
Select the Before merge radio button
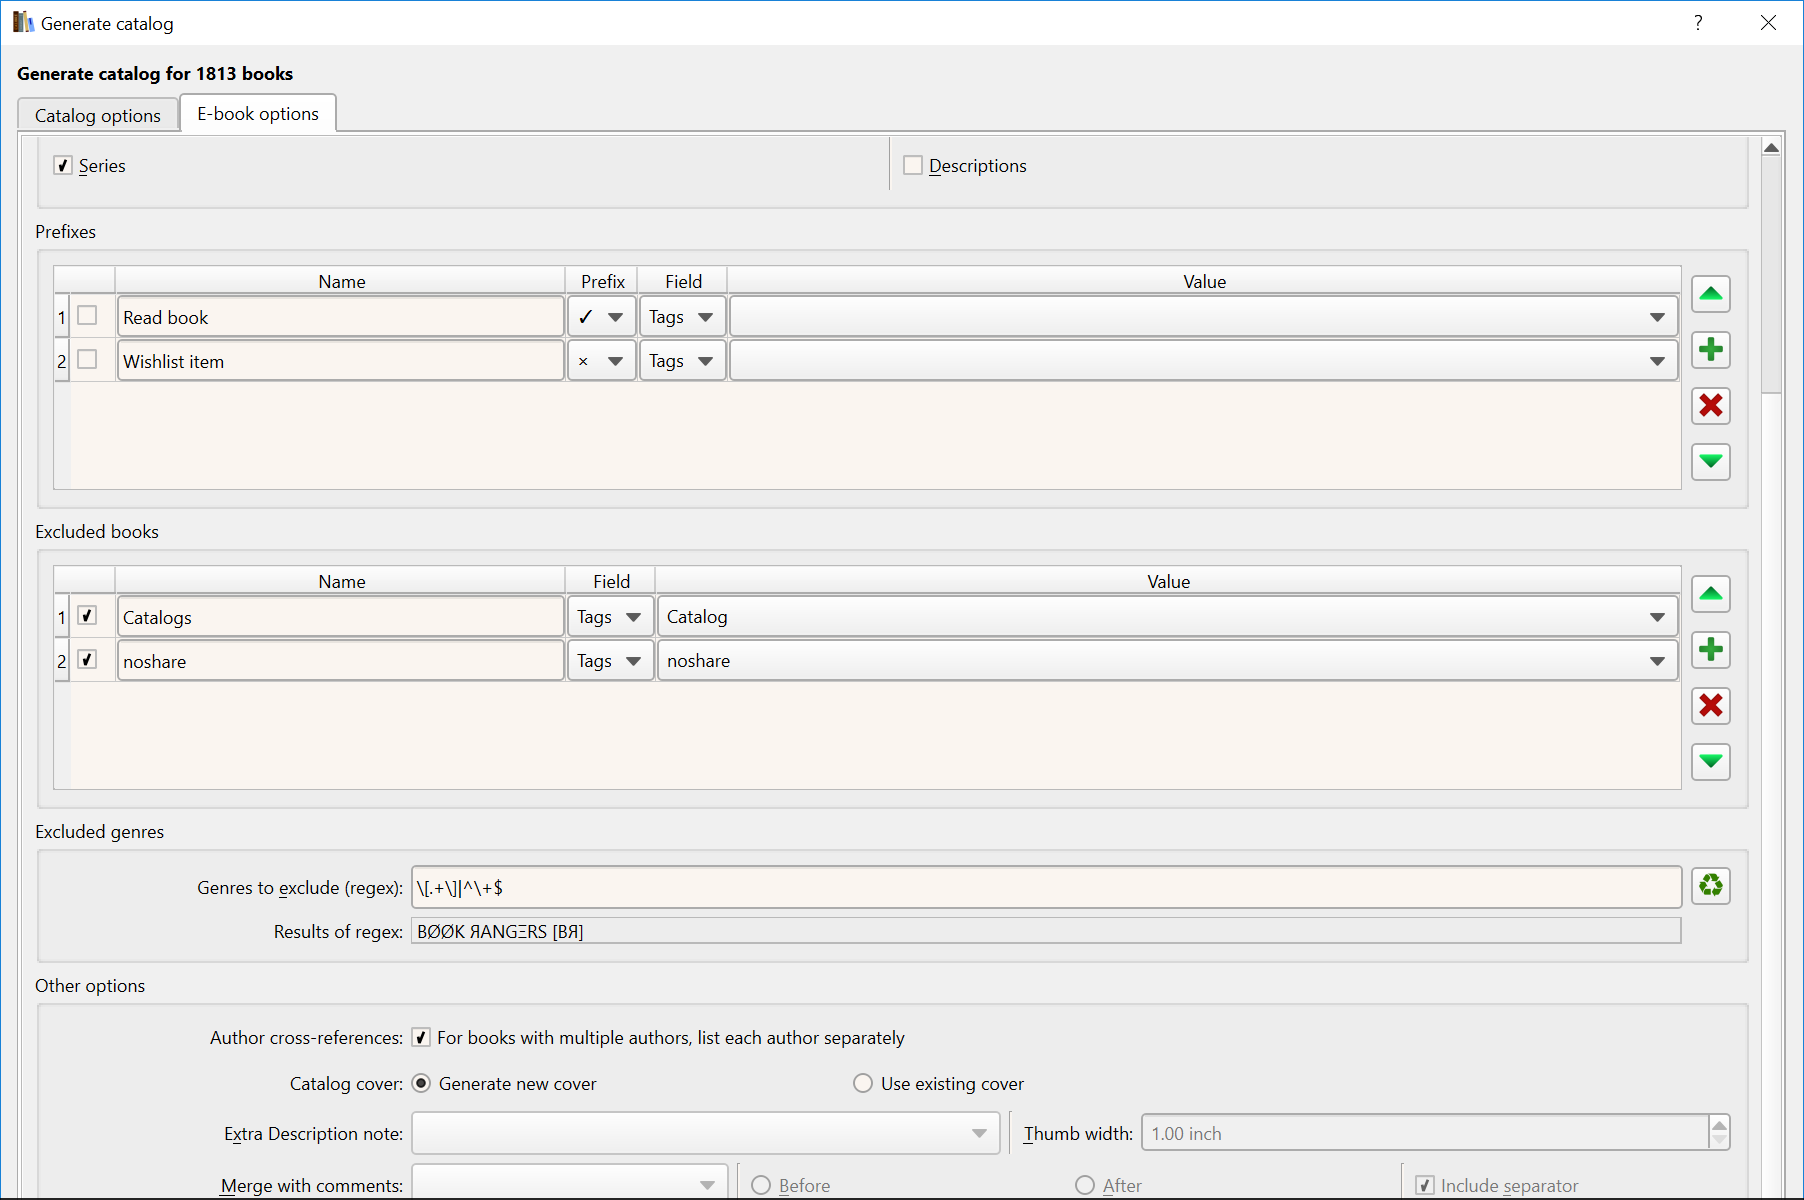(x=761, y=1185)
